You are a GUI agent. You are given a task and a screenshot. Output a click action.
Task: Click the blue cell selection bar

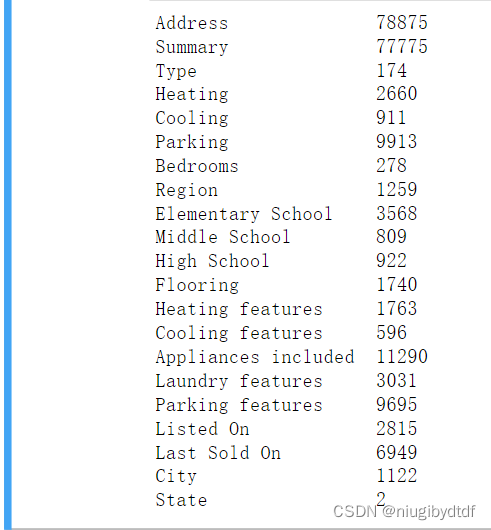coord(8,265)
